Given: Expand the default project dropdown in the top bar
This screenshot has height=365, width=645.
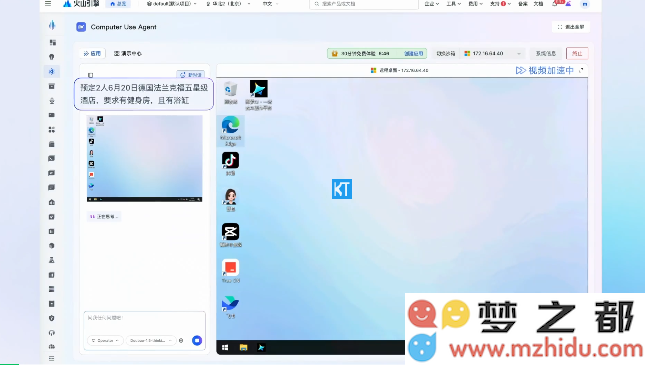Looking at the screenshot, I should tap(172, 4).
